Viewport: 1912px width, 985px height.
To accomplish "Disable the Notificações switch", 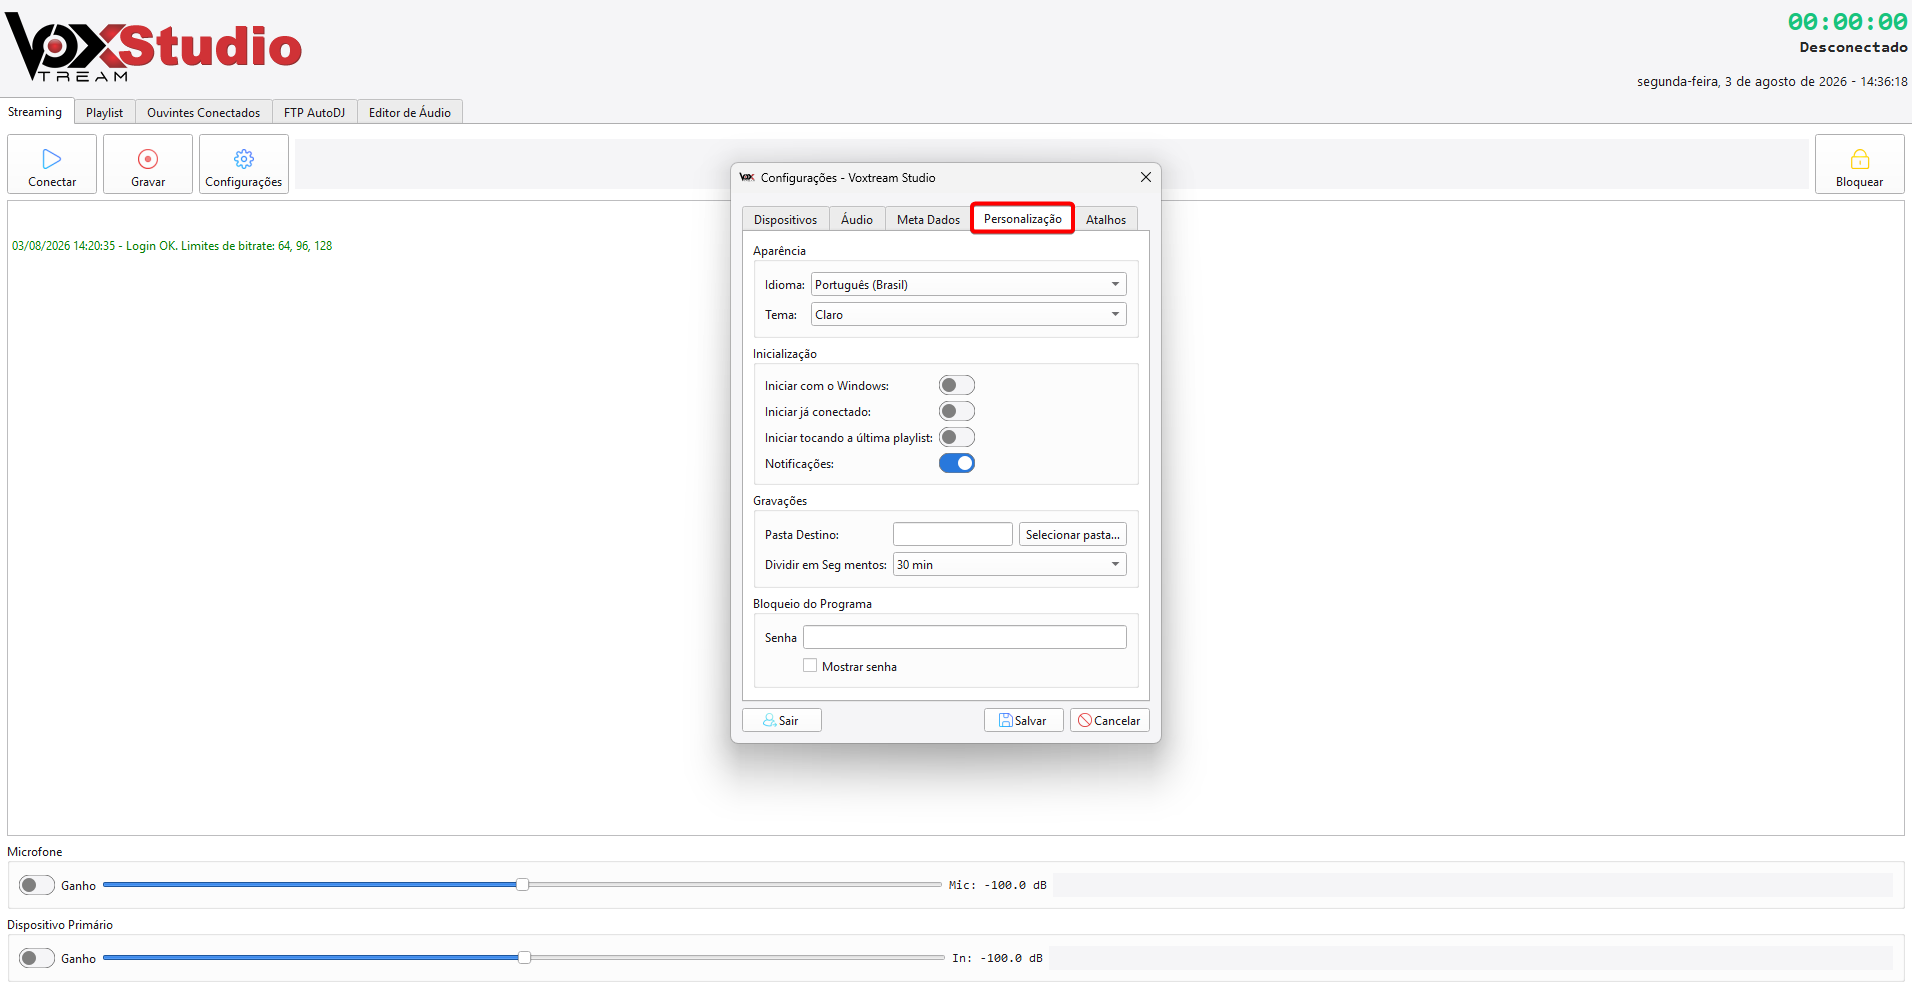I will coord(957,463).
